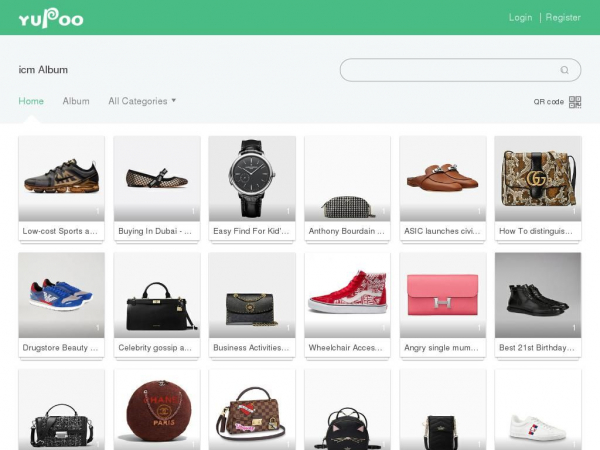Open the pink H clutch thumbnail
Viewport: 600px width, 450px height.
[x=443, y=295]
